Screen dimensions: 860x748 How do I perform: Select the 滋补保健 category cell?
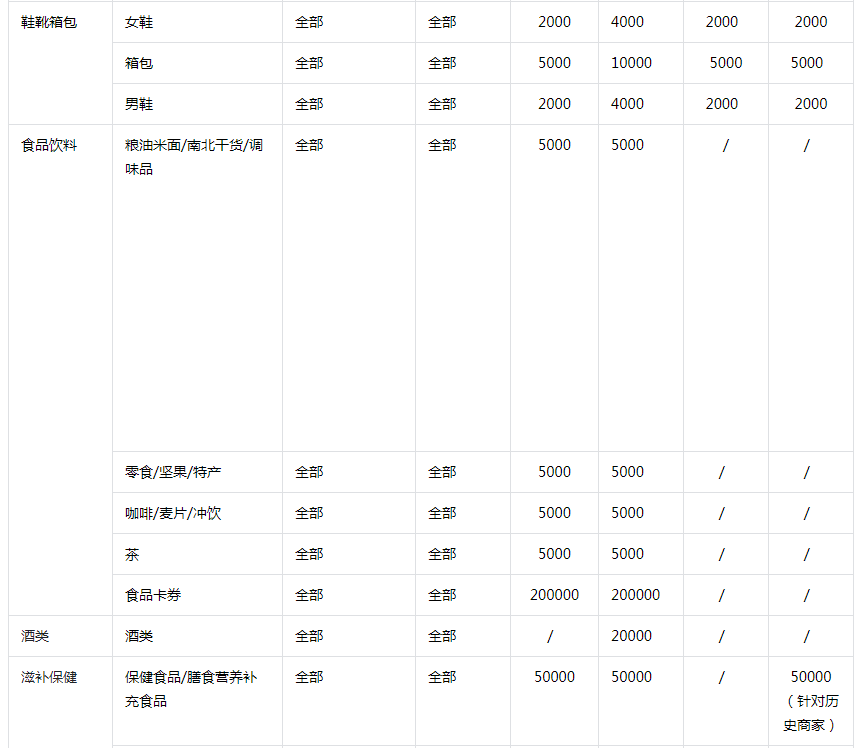tap(40, 676)
